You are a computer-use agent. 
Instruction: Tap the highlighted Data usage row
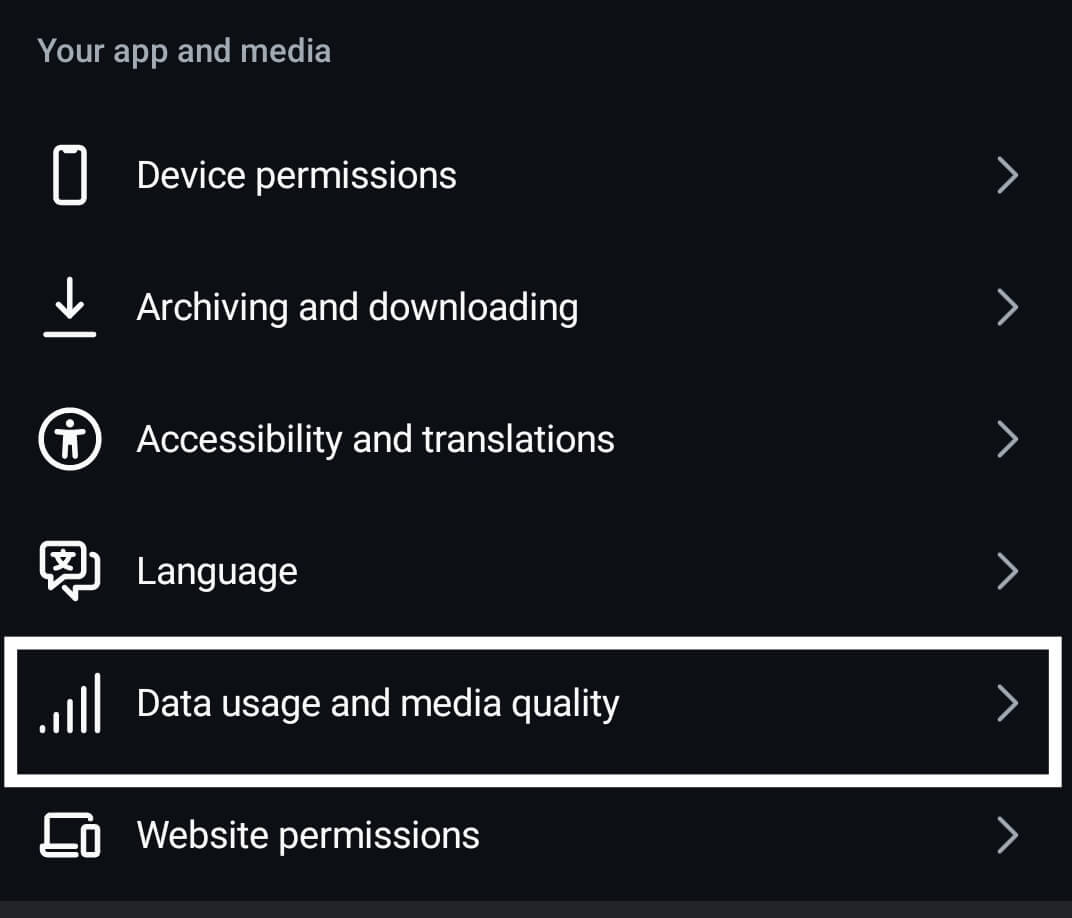(533, 712)
